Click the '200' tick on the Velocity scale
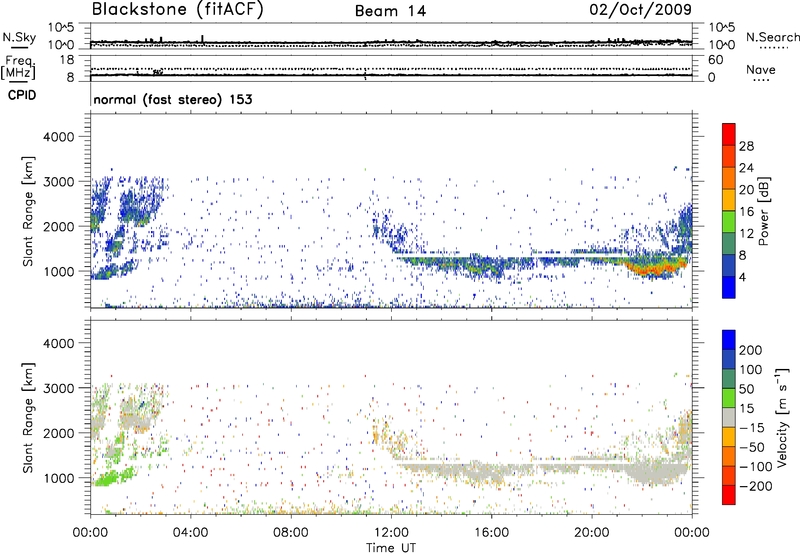Image resolution: width=800 pixels, height=554 pixels. point(750,350)
